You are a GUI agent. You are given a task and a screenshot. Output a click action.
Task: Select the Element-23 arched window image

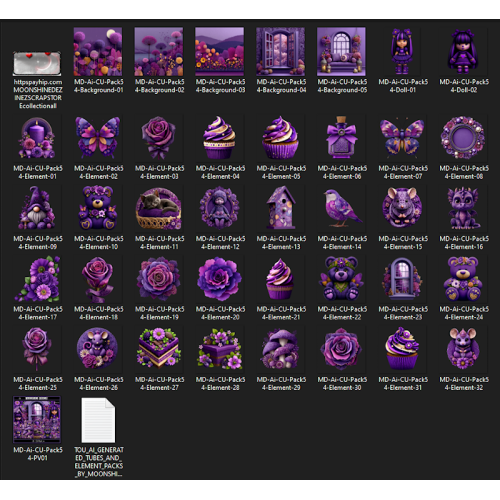click(x=402, y=279)
